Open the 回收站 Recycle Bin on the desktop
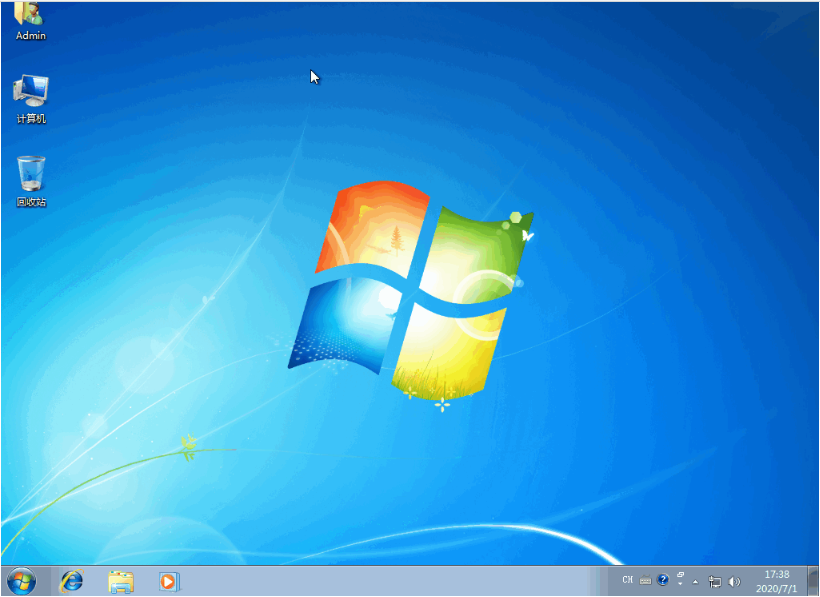This screenshot has height=597, width=820. point(31,172)
